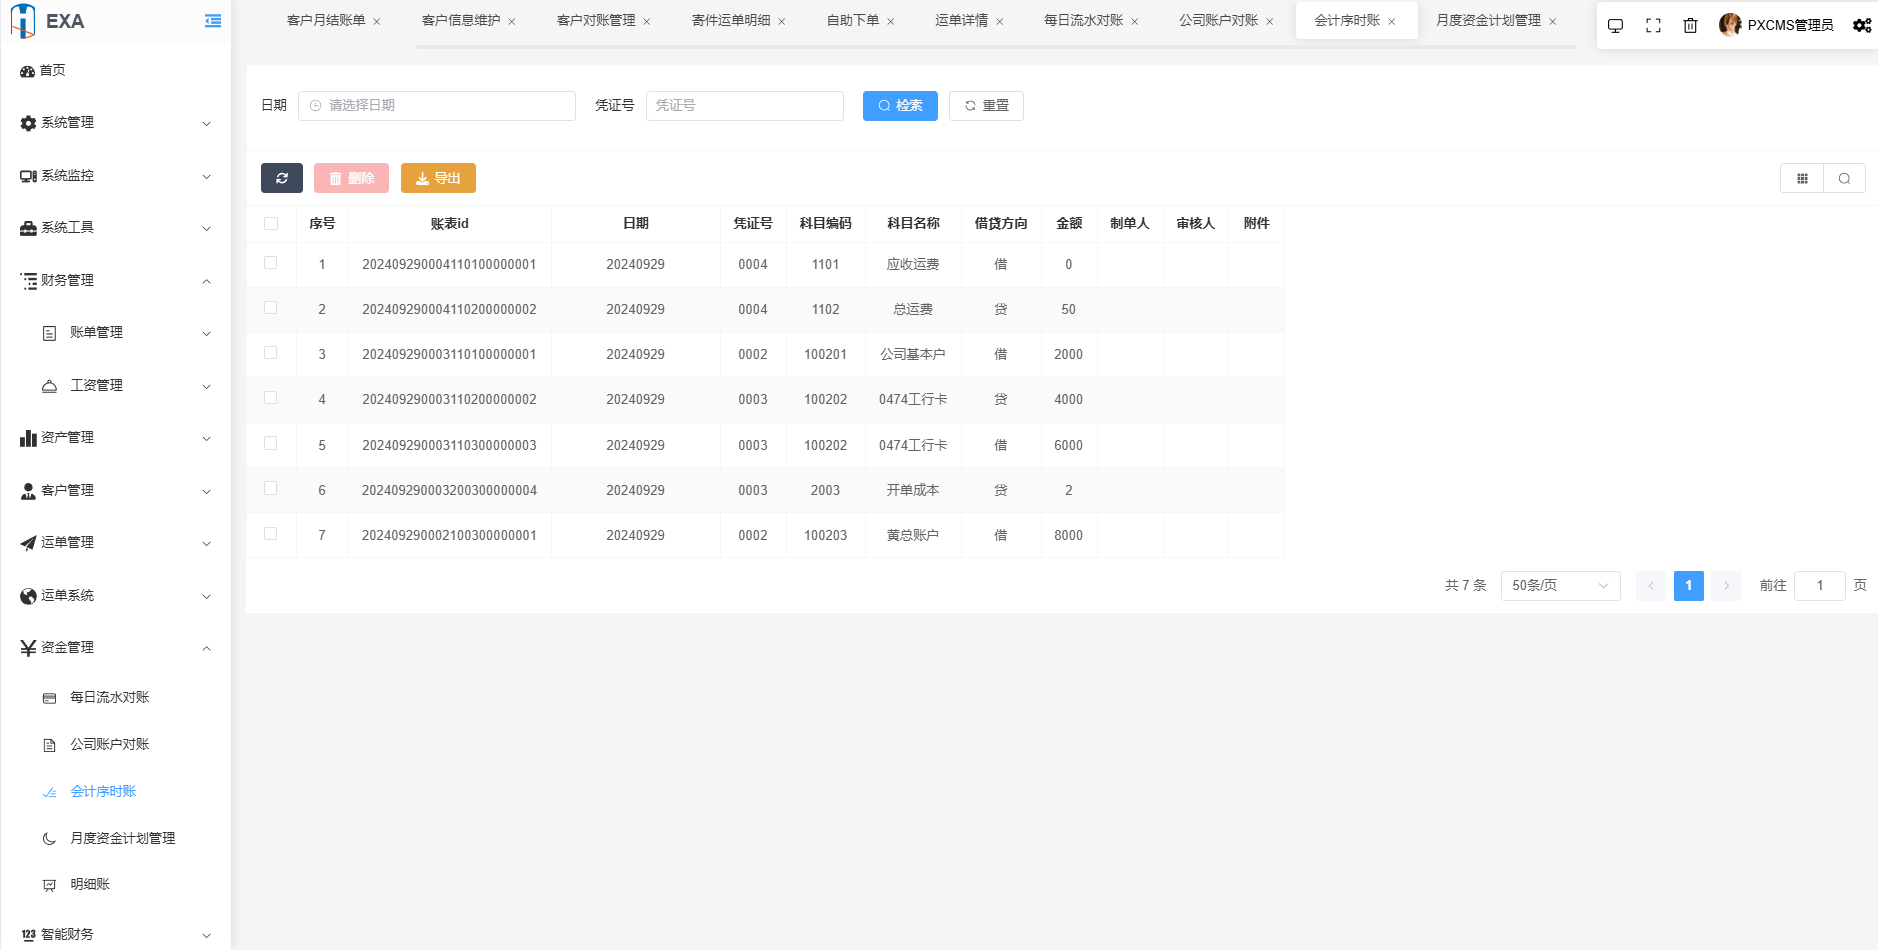Image resolution: width=1878 pixels, height=950 pixels.
Task: Click the 删除 delete button
Action: pos(351,178)
